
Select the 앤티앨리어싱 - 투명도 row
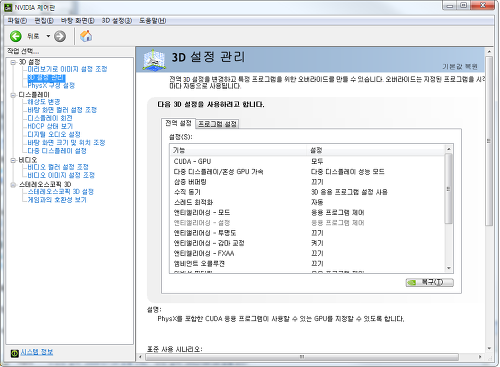coord(307,233)
